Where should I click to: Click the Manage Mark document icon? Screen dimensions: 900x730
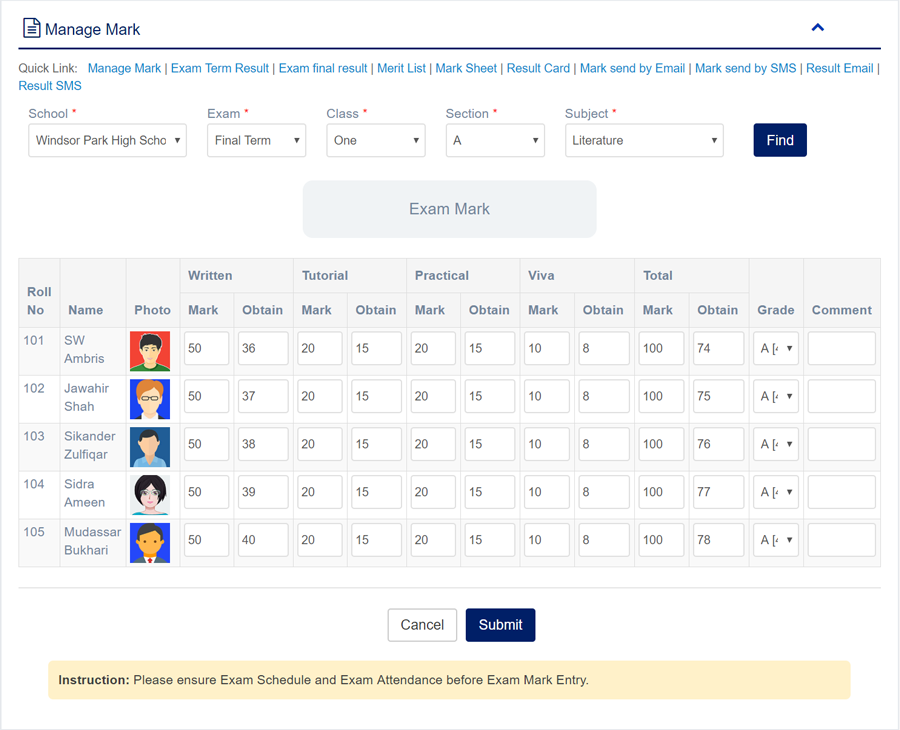[x=31, y=29]
